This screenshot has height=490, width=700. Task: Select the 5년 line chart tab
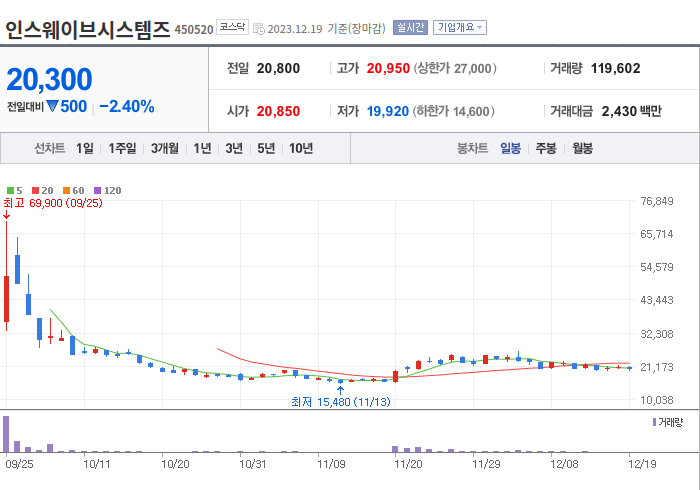point(266,148)
